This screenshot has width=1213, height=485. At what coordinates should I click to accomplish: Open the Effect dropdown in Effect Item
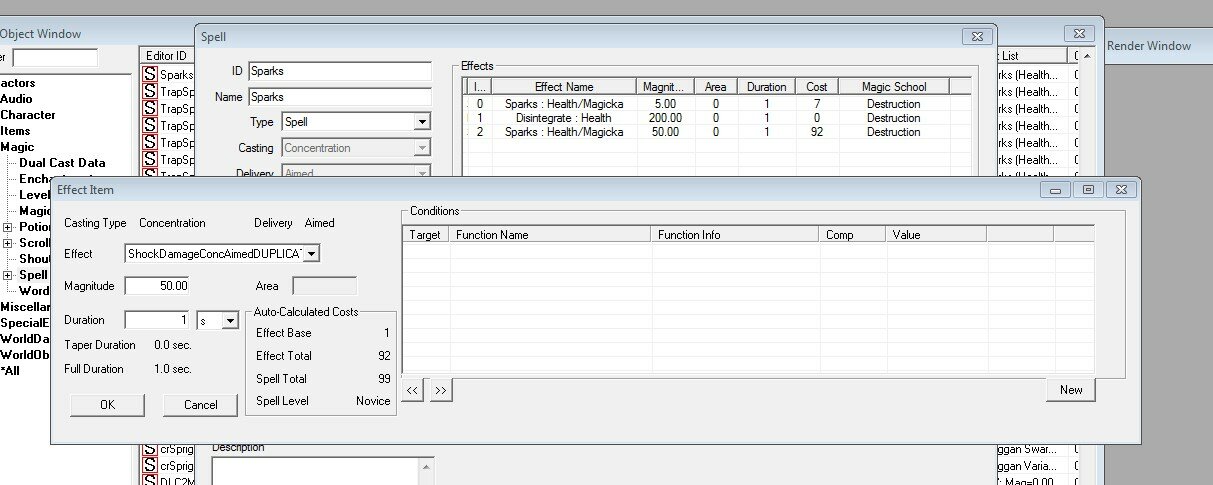click(x=311, y=254)
